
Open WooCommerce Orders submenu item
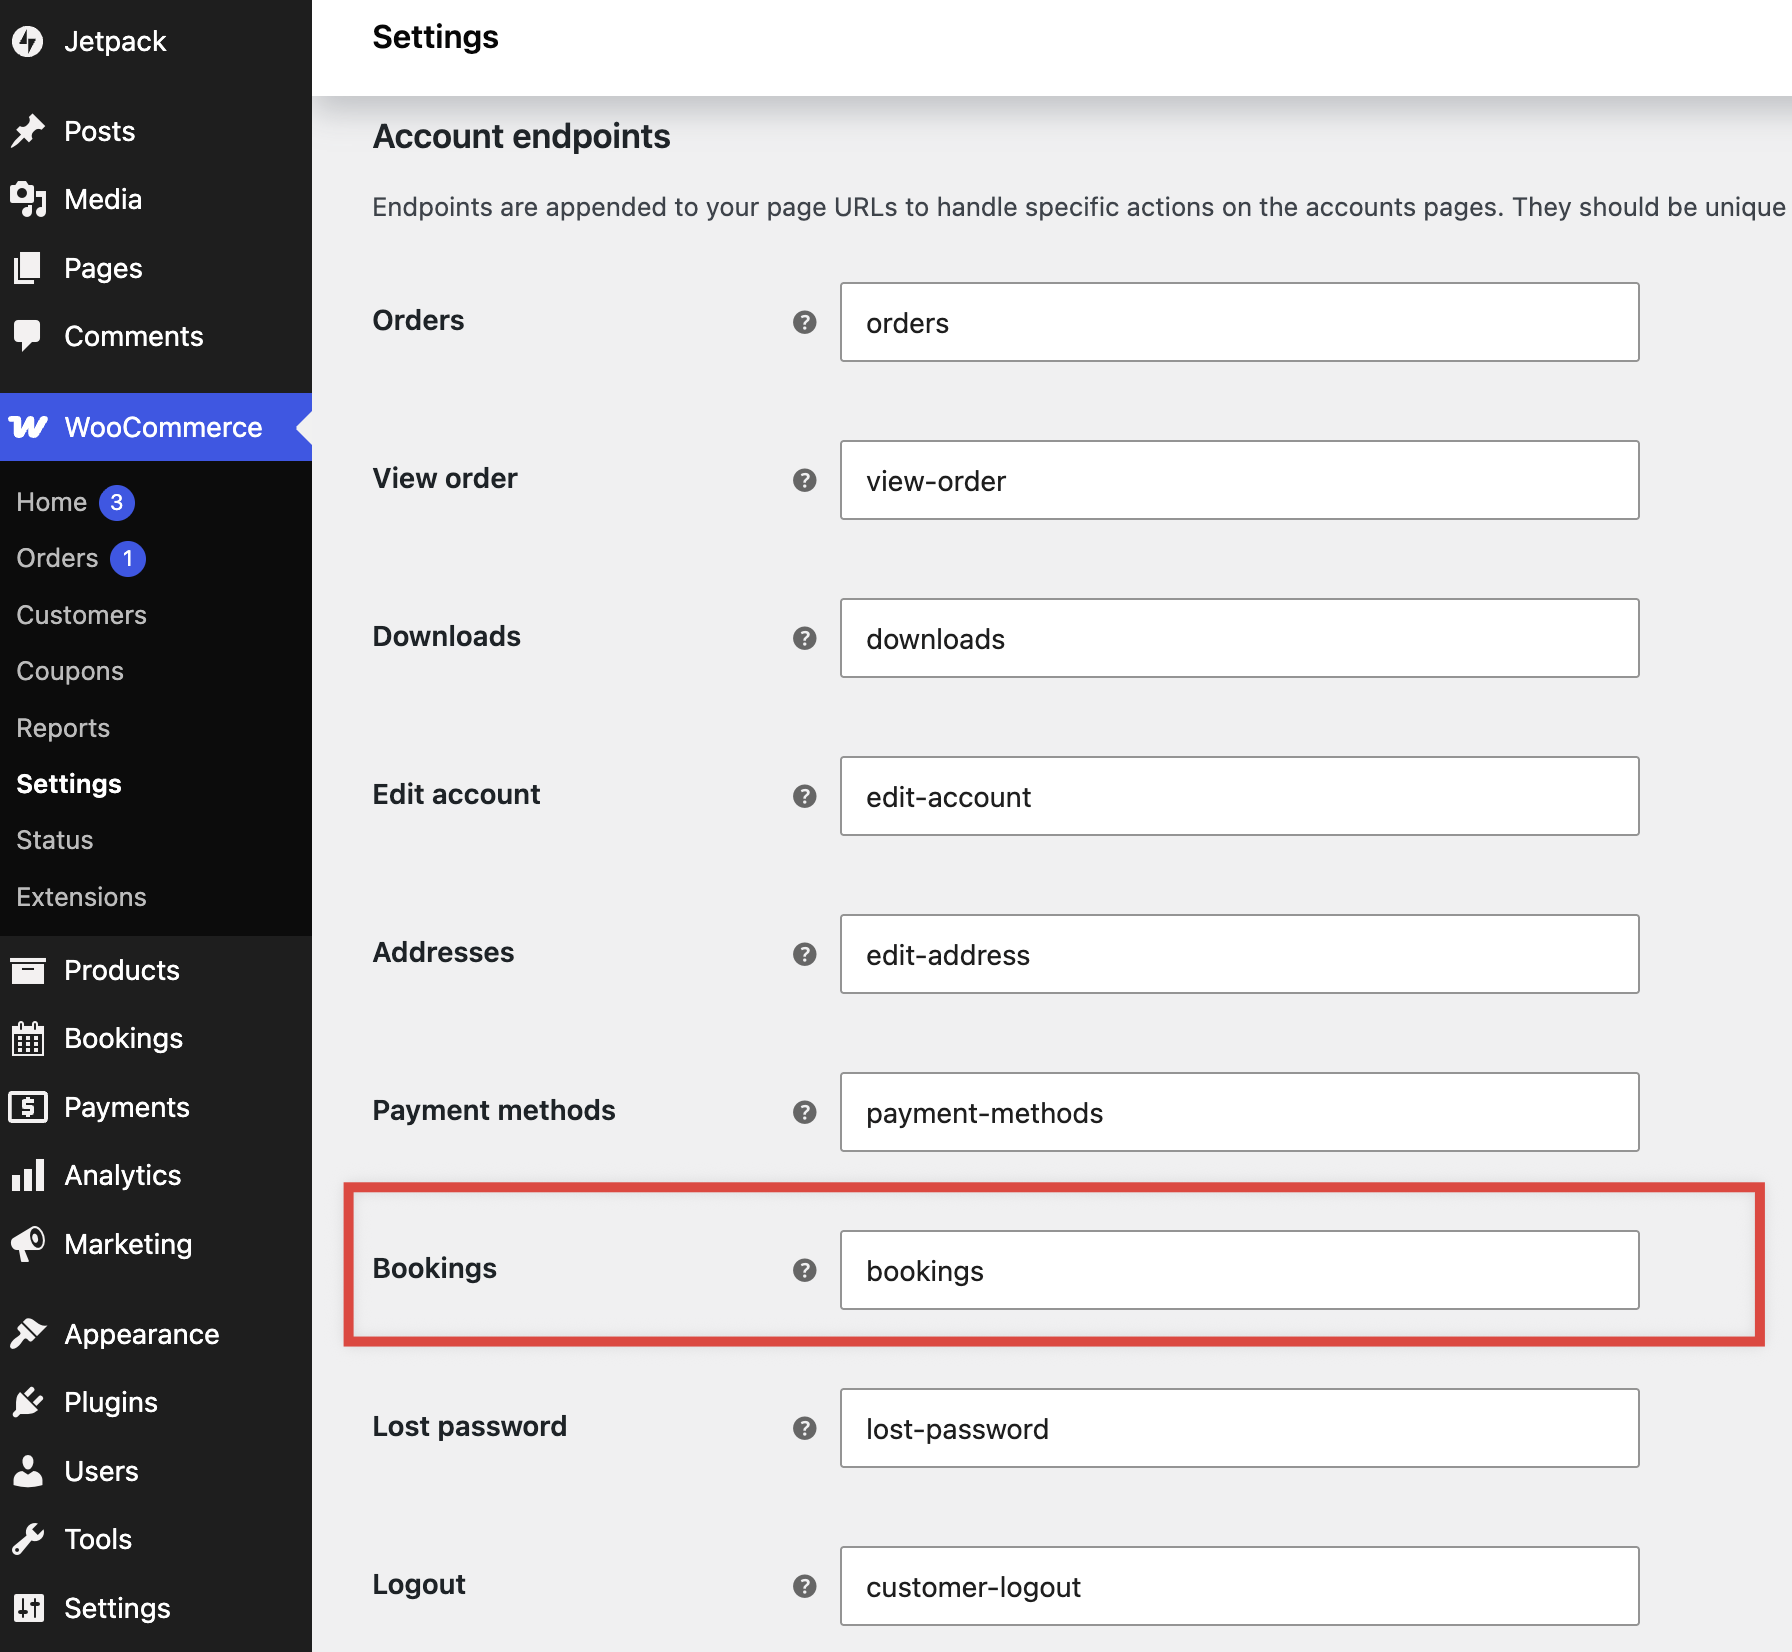pyautogui.click(x=57, y=558)
